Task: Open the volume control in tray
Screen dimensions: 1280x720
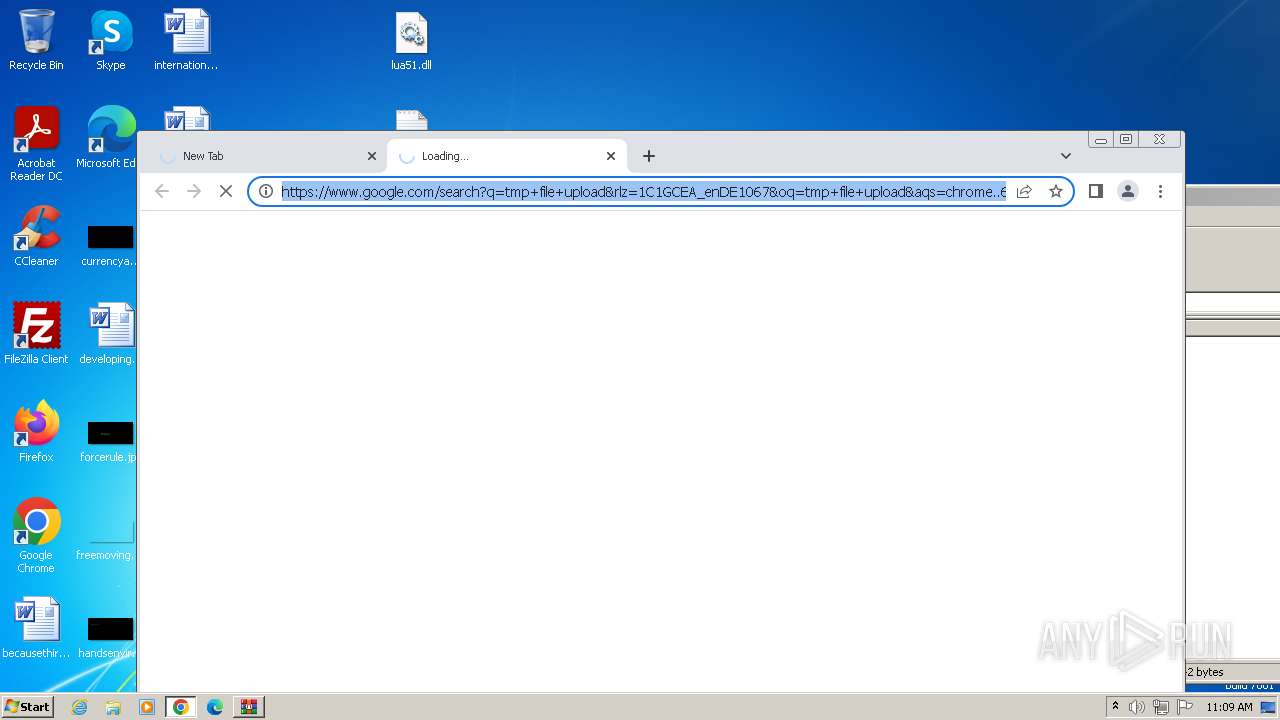Action: coord(1137,707)
